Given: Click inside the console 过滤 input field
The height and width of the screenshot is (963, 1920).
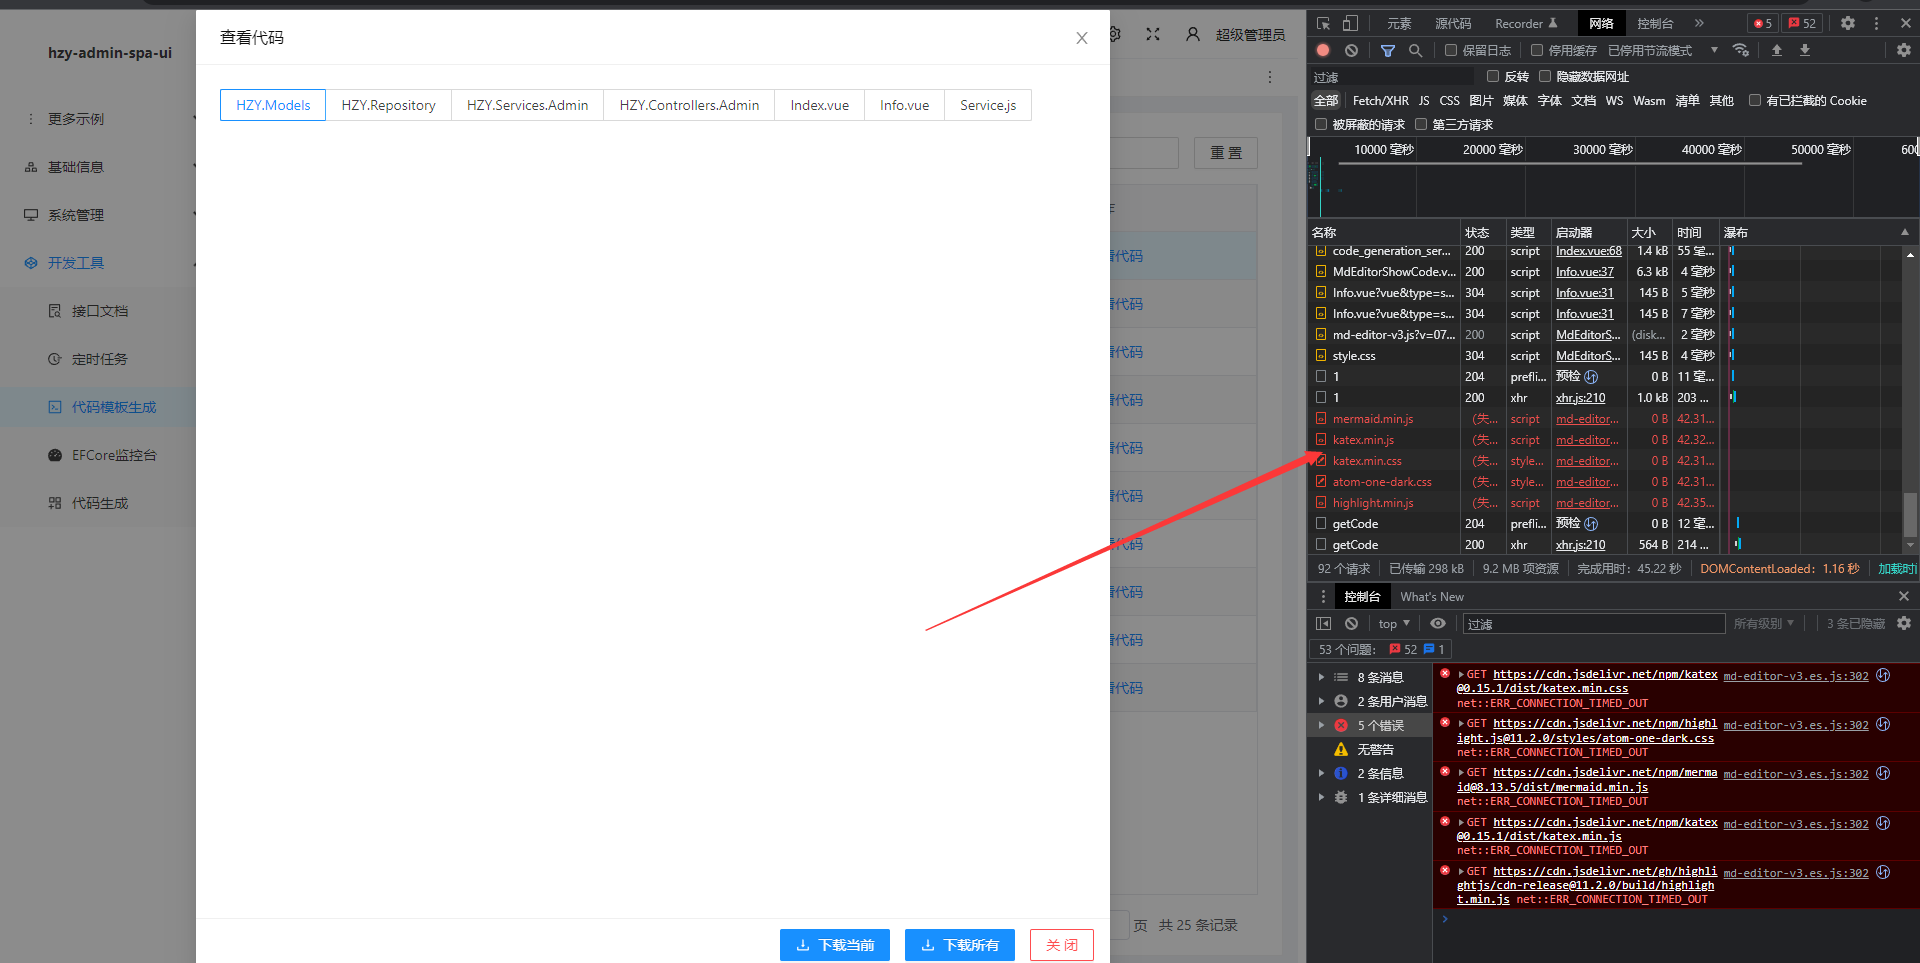Looking at the screenshot, I should pos(1594,623).
